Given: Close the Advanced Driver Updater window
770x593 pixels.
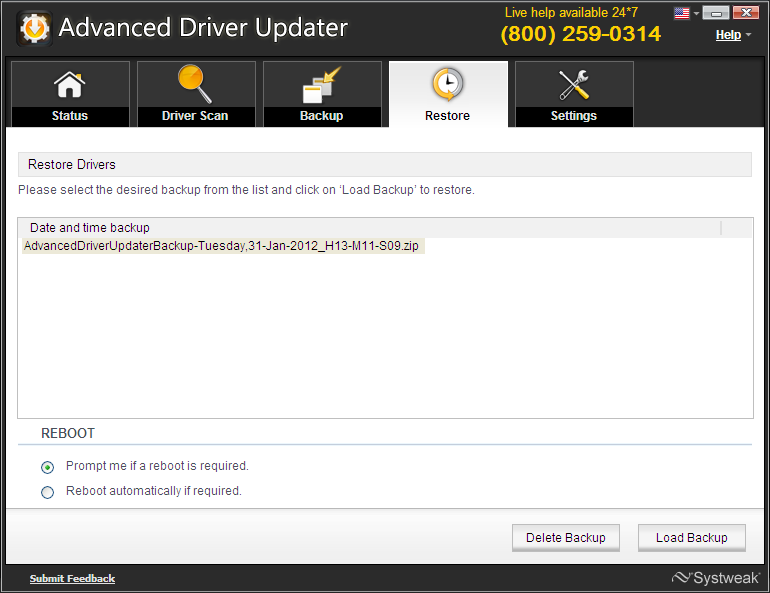Looking at the screenshot, I should (x=746, y=13).
